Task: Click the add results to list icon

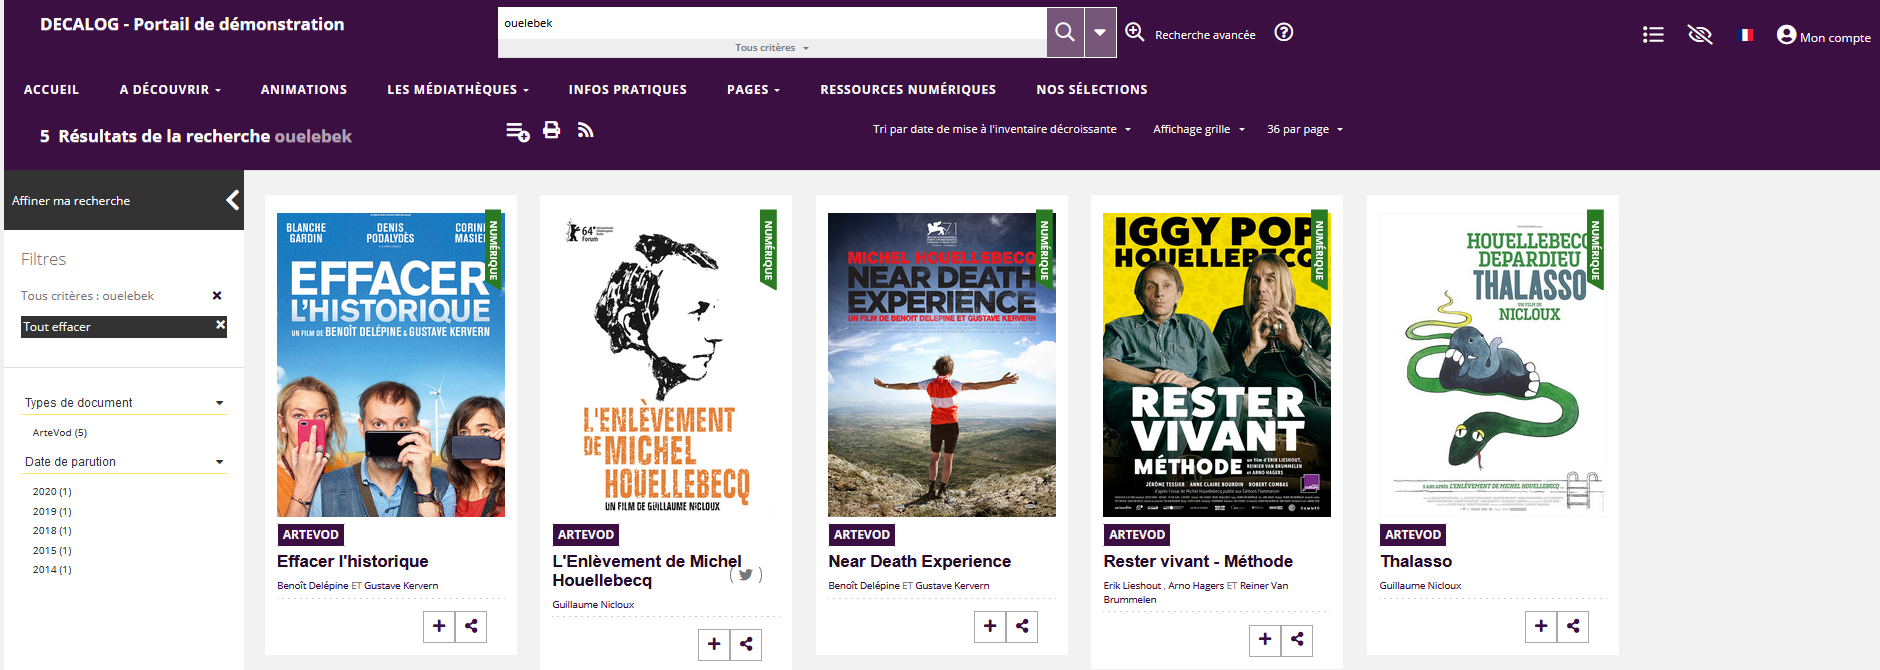Action: click(x=517, y=131)
